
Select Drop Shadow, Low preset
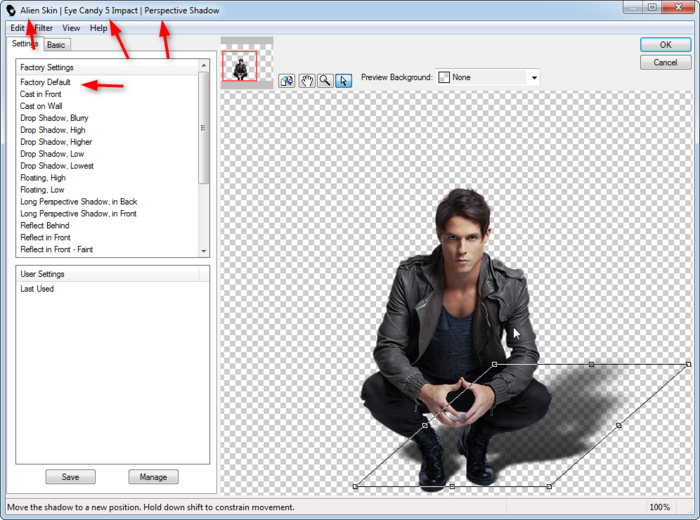click(52, 154)
